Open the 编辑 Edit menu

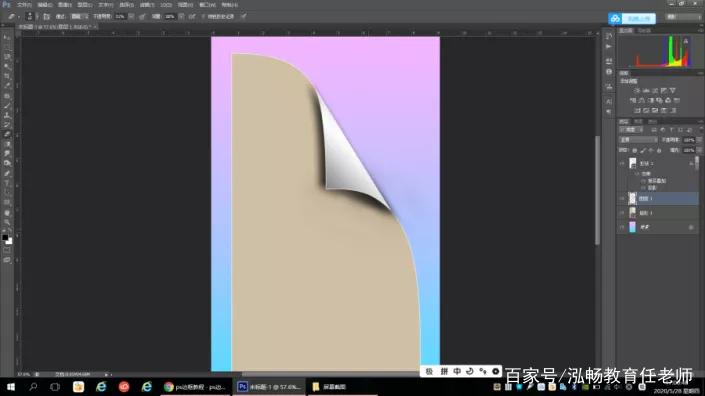pyautogui.click(x=44, y=5)
